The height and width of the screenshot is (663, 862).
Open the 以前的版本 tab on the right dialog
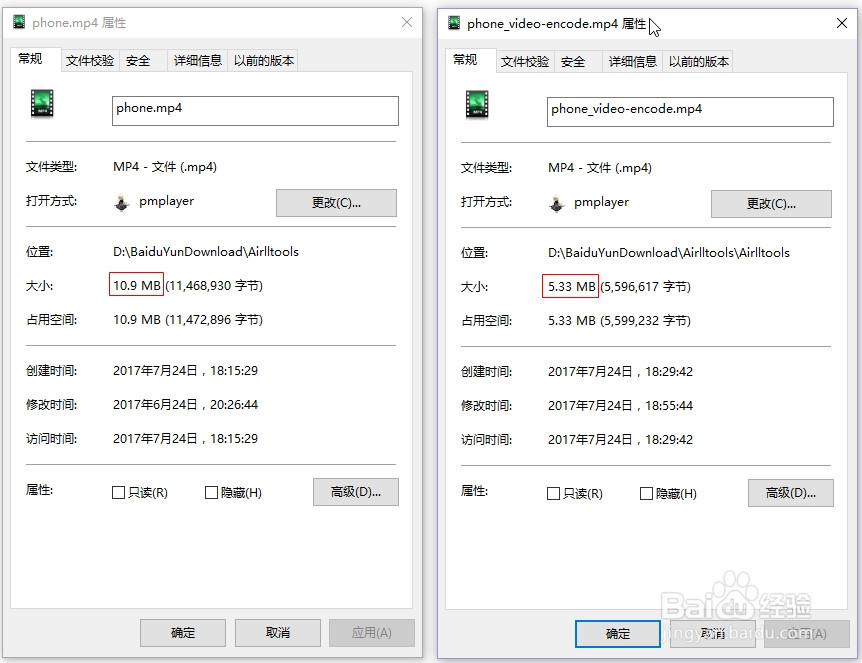700,61
